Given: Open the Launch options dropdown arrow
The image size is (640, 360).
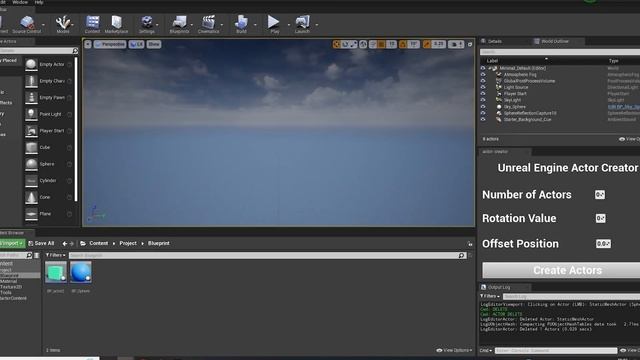Looking at the screenshot, I should tap(317, 25).
